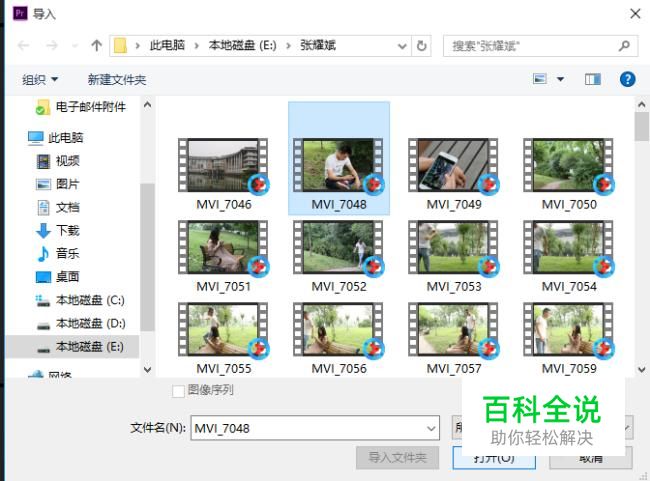
Task: Change the view layout icon
Action: pos(540,79)
